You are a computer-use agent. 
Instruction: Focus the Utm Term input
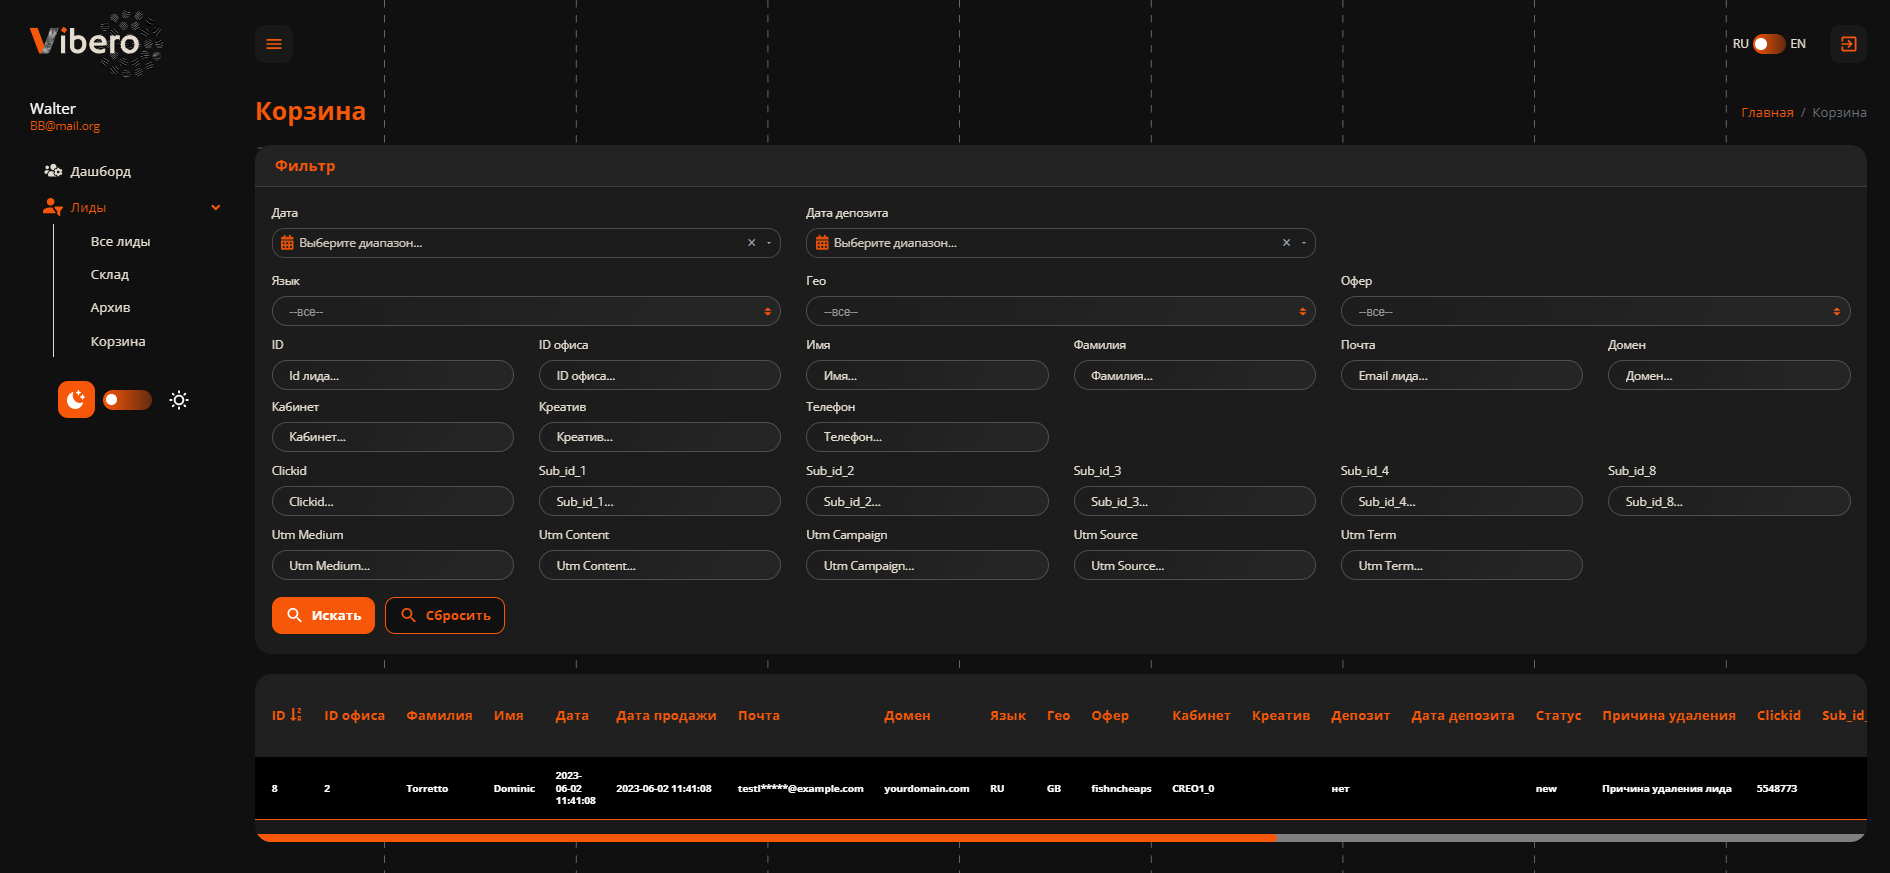[x=1461, y=566]
